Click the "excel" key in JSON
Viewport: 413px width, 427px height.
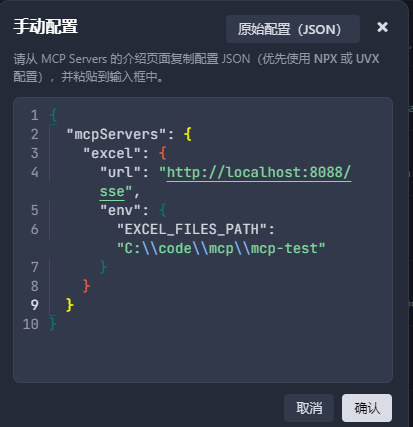[x=112, y=153]
